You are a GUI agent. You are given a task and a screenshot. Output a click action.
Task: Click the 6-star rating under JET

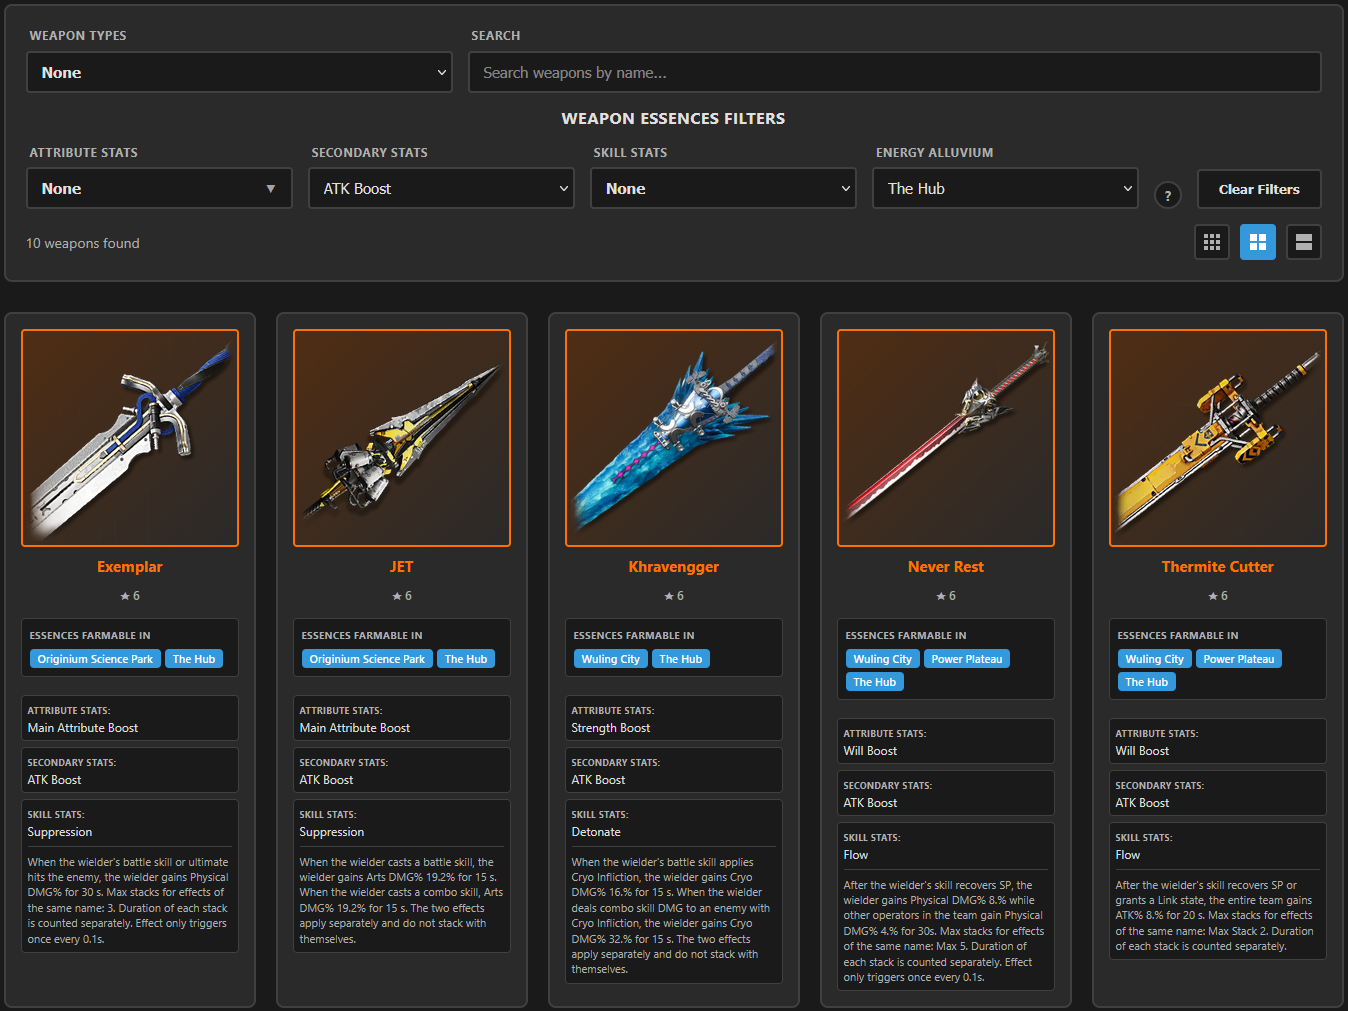pos(402,596)
